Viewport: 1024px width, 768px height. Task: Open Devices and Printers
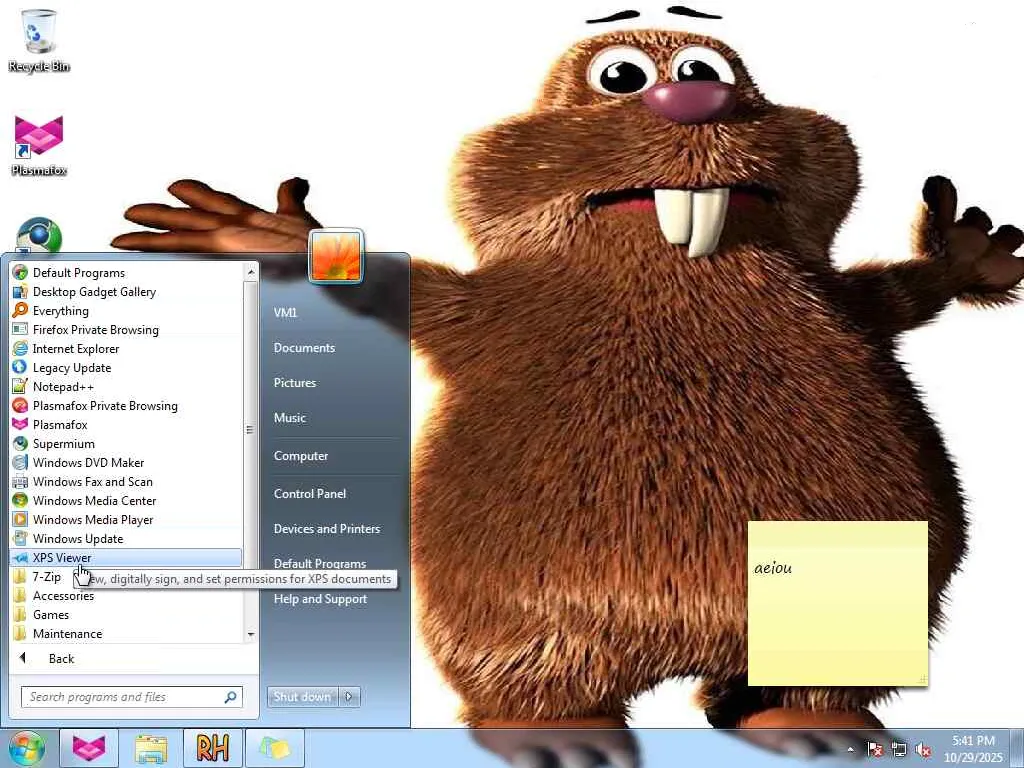tap(327, 528)
